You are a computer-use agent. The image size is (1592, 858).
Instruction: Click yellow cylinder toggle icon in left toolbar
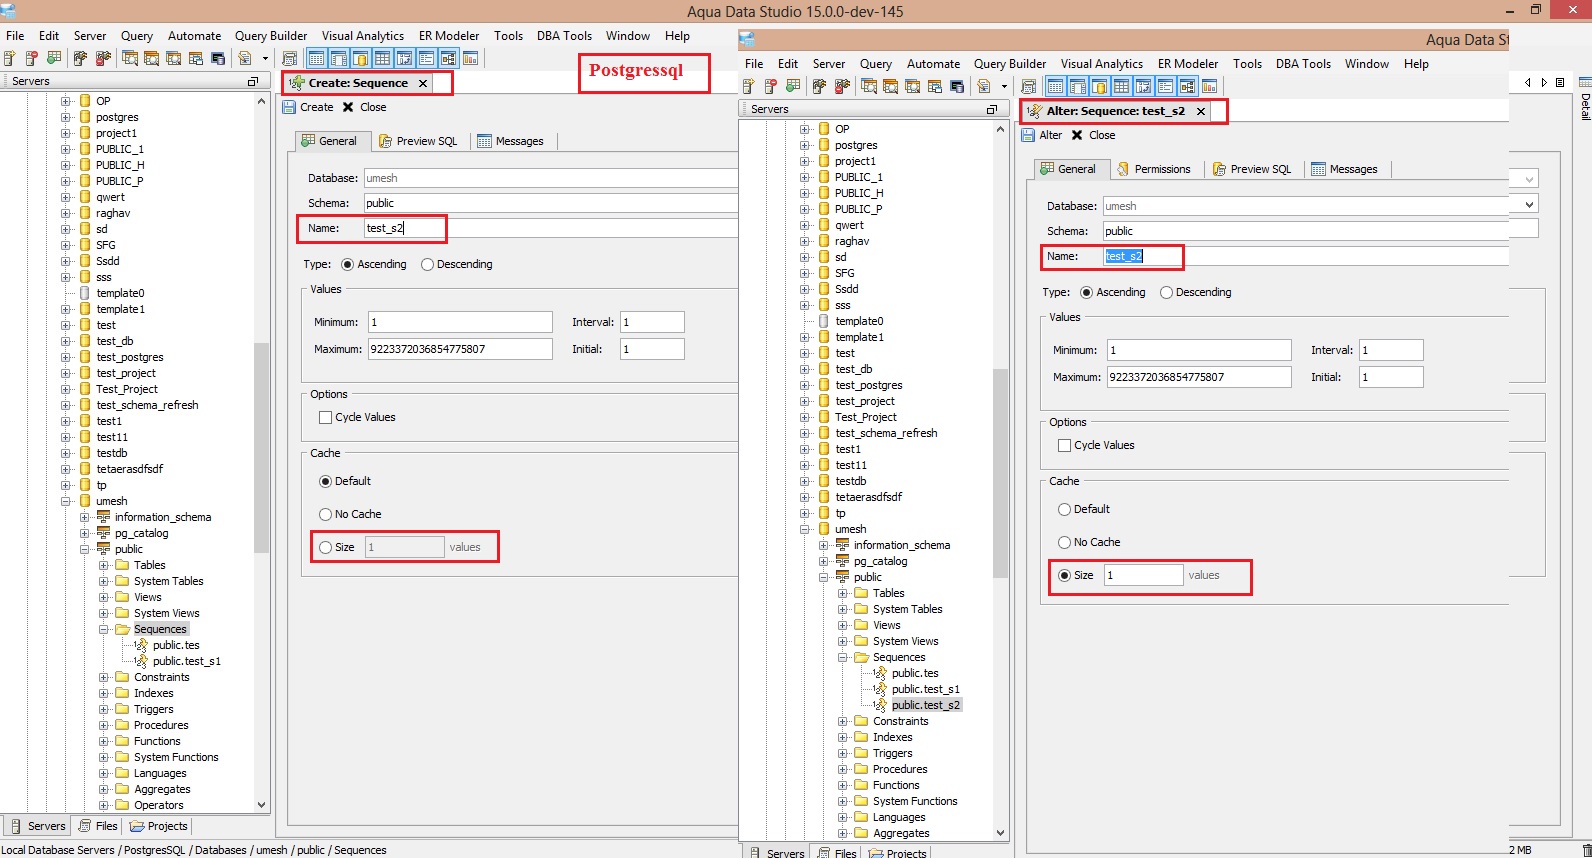(x=360, y=58)
